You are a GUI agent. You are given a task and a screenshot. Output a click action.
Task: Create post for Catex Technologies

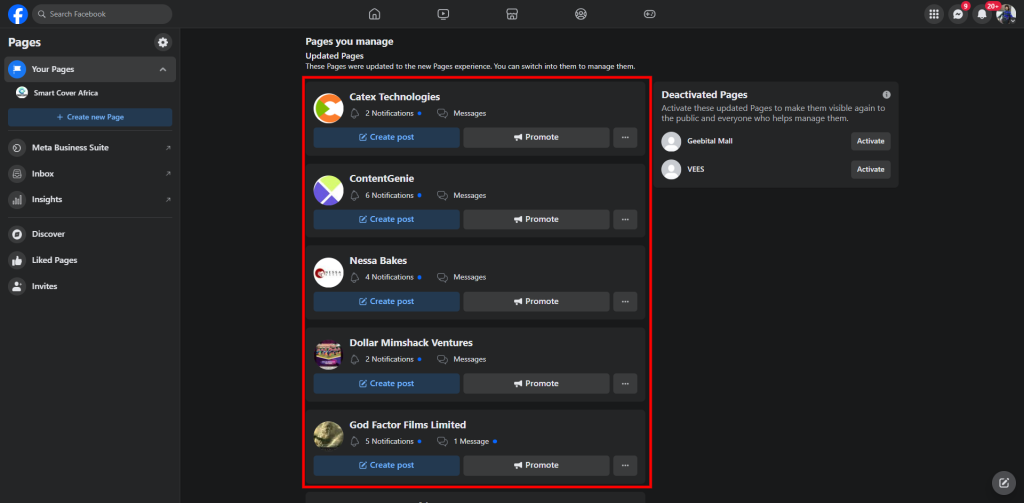(387, 137)
